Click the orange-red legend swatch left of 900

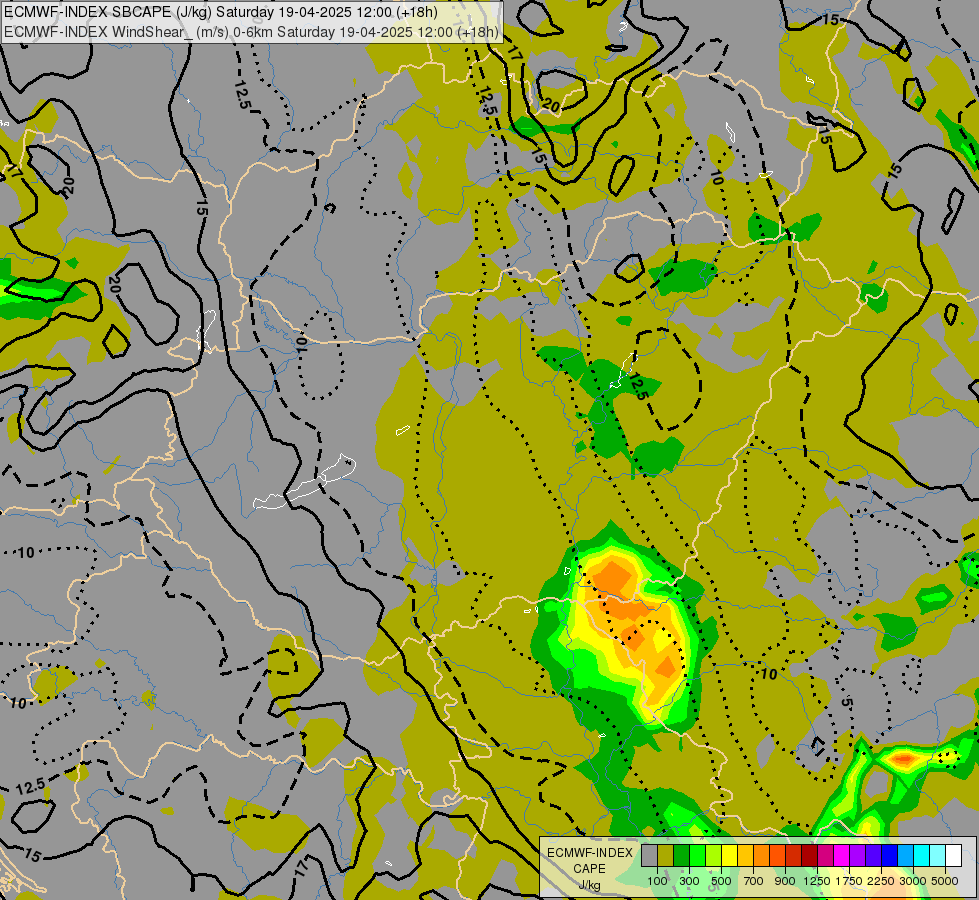(x=777, y=855)
